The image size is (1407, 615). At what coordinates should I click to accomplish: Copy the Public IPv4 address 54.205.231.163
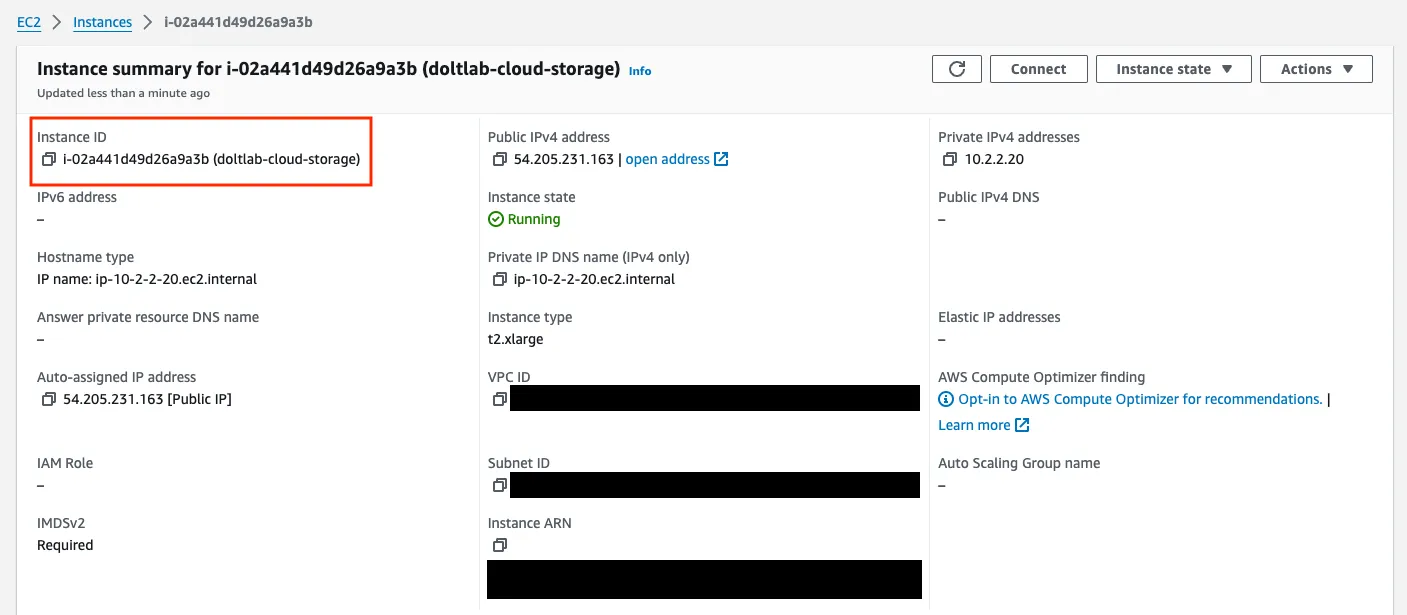(500, 158)
